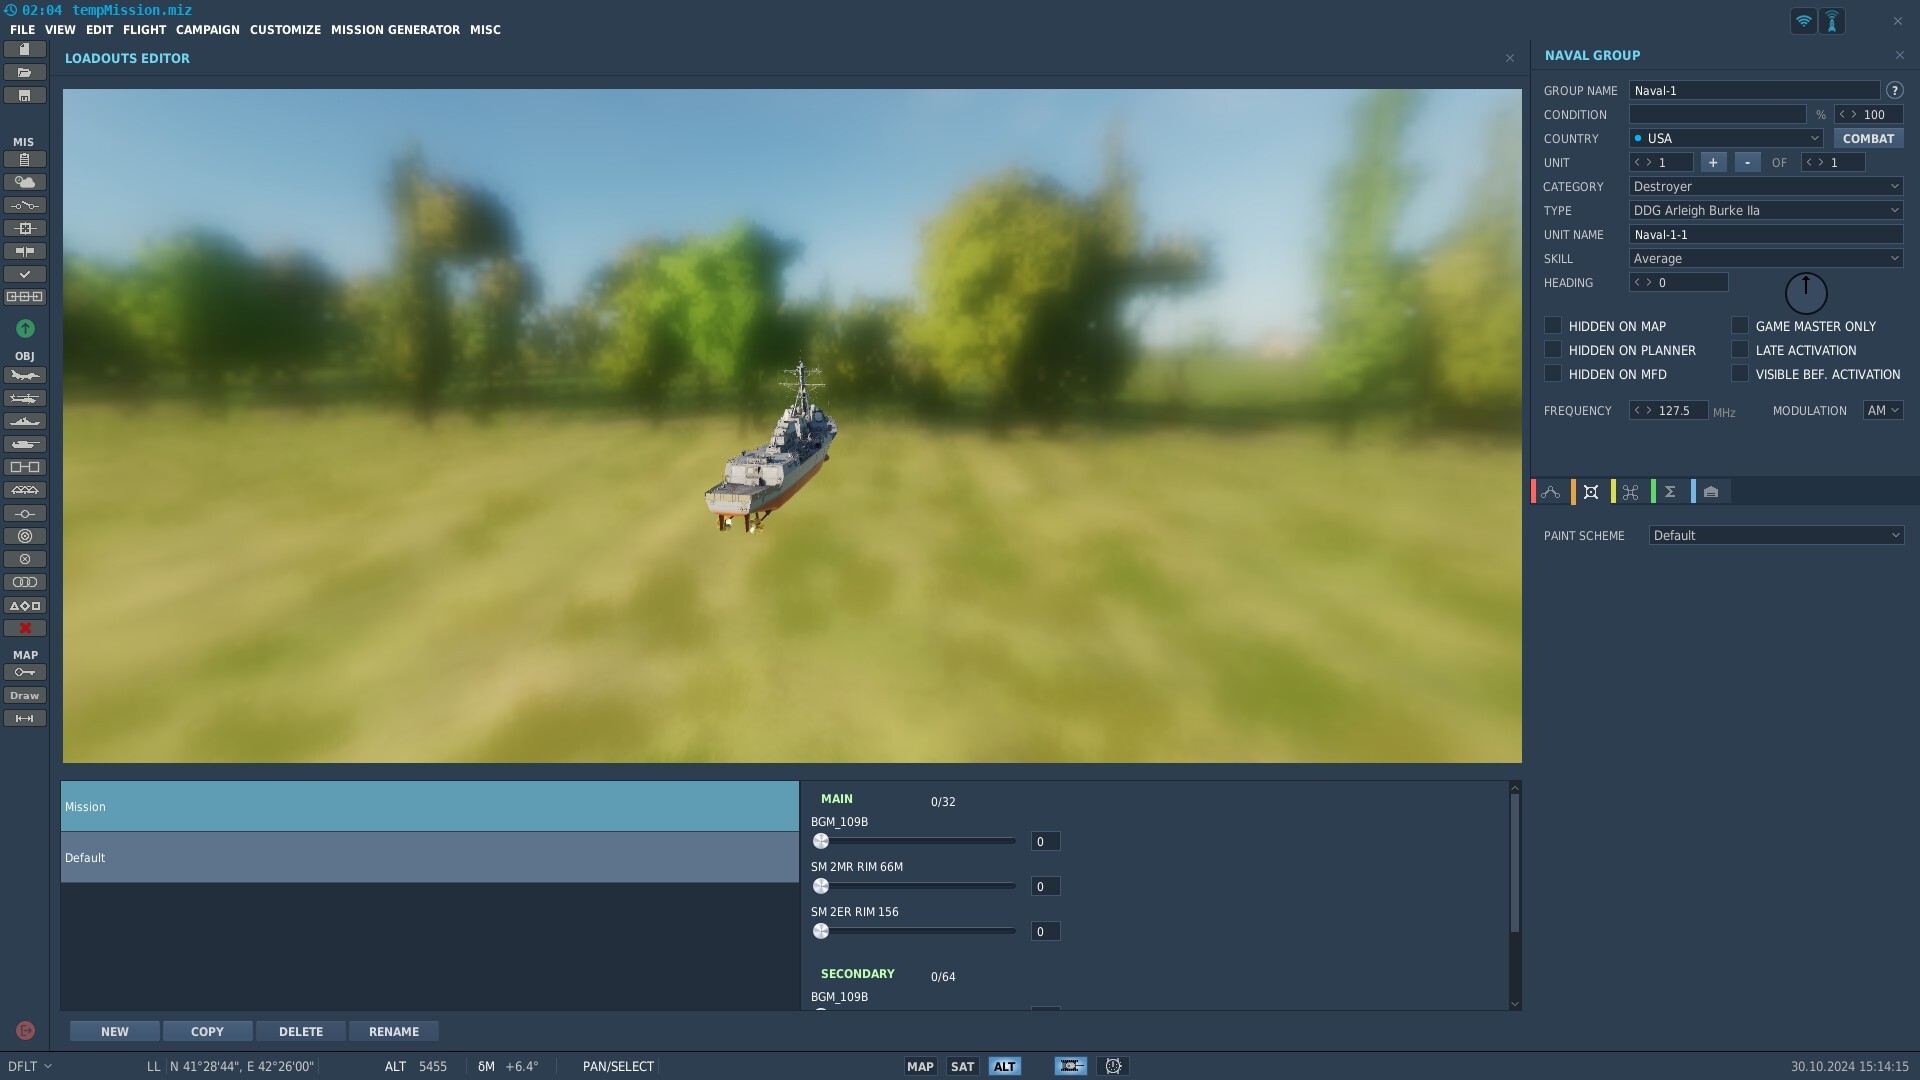Click the key icon under MAP
Viewport: 1920px width, 1080px height.
coord(25,672)
